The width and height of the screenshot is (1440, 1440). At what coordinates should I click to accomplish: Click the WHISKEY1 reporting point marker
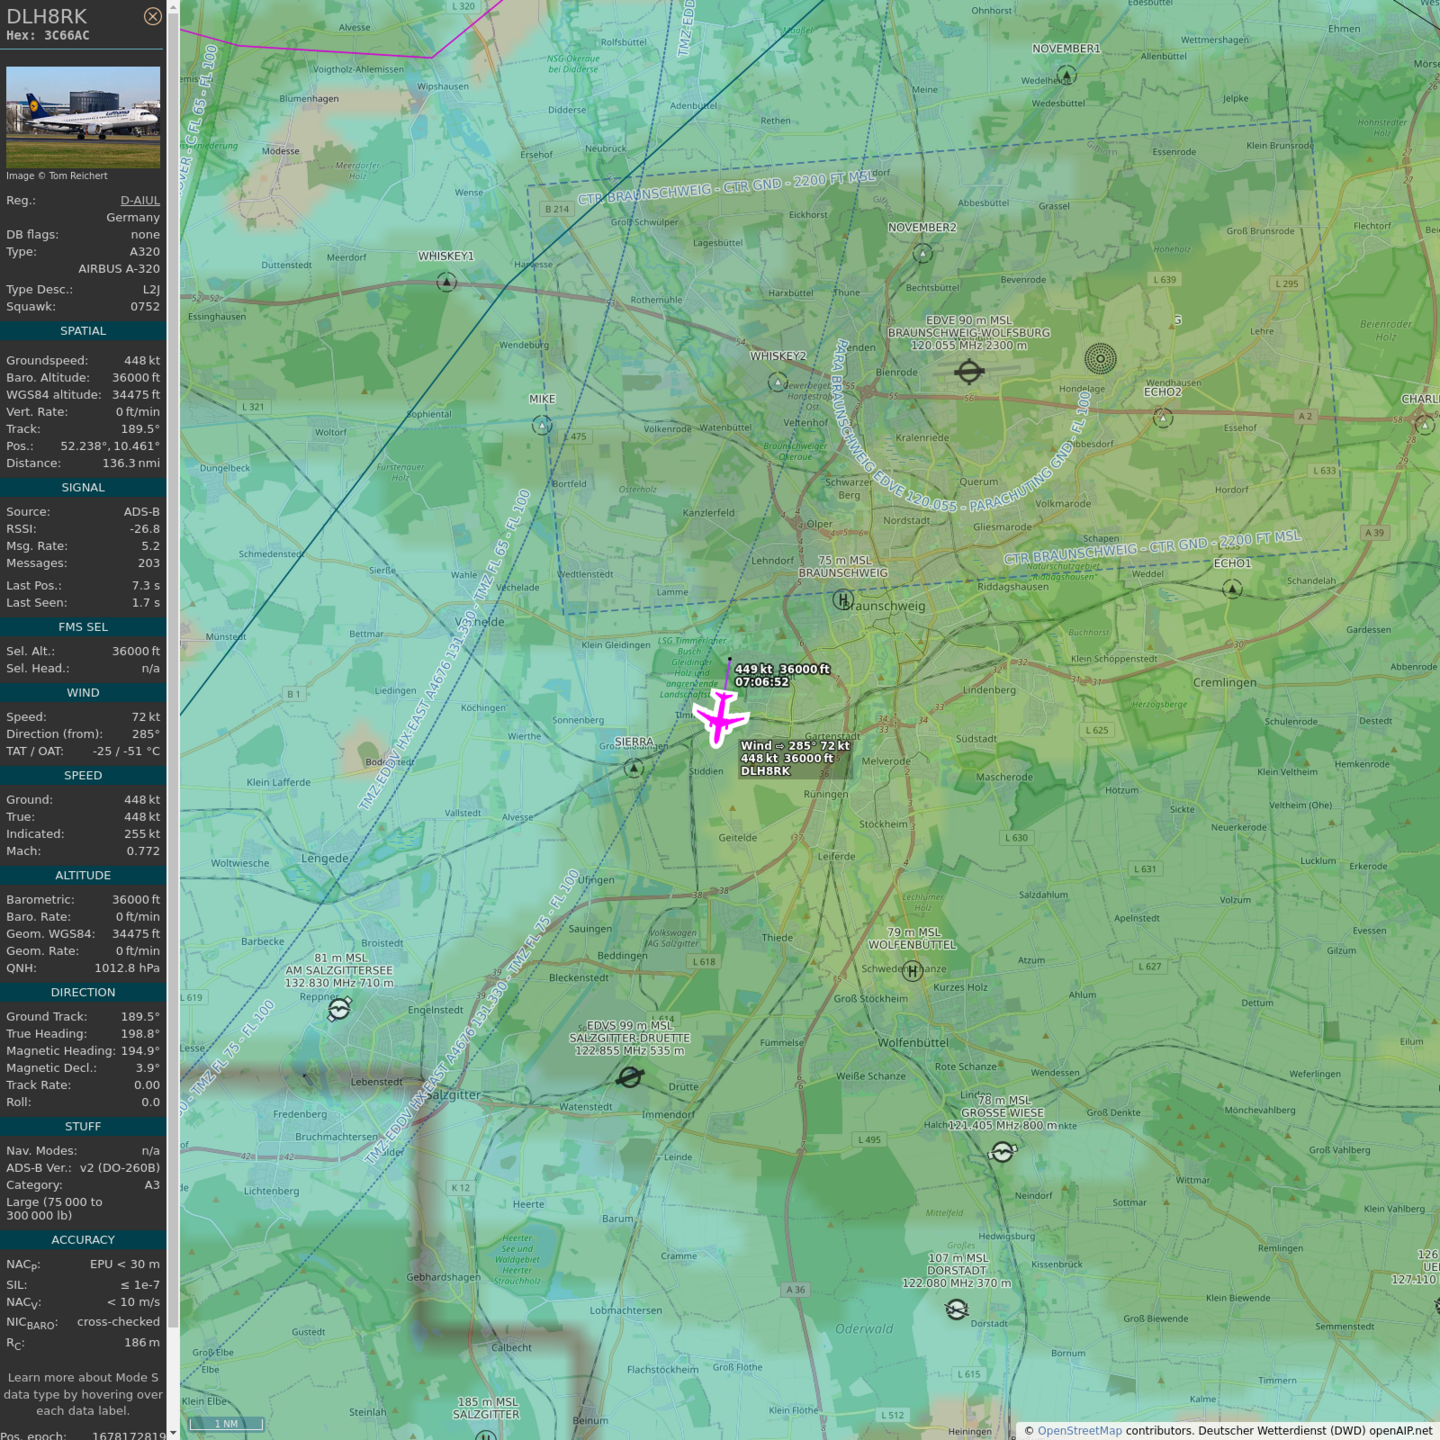point(447,283)
